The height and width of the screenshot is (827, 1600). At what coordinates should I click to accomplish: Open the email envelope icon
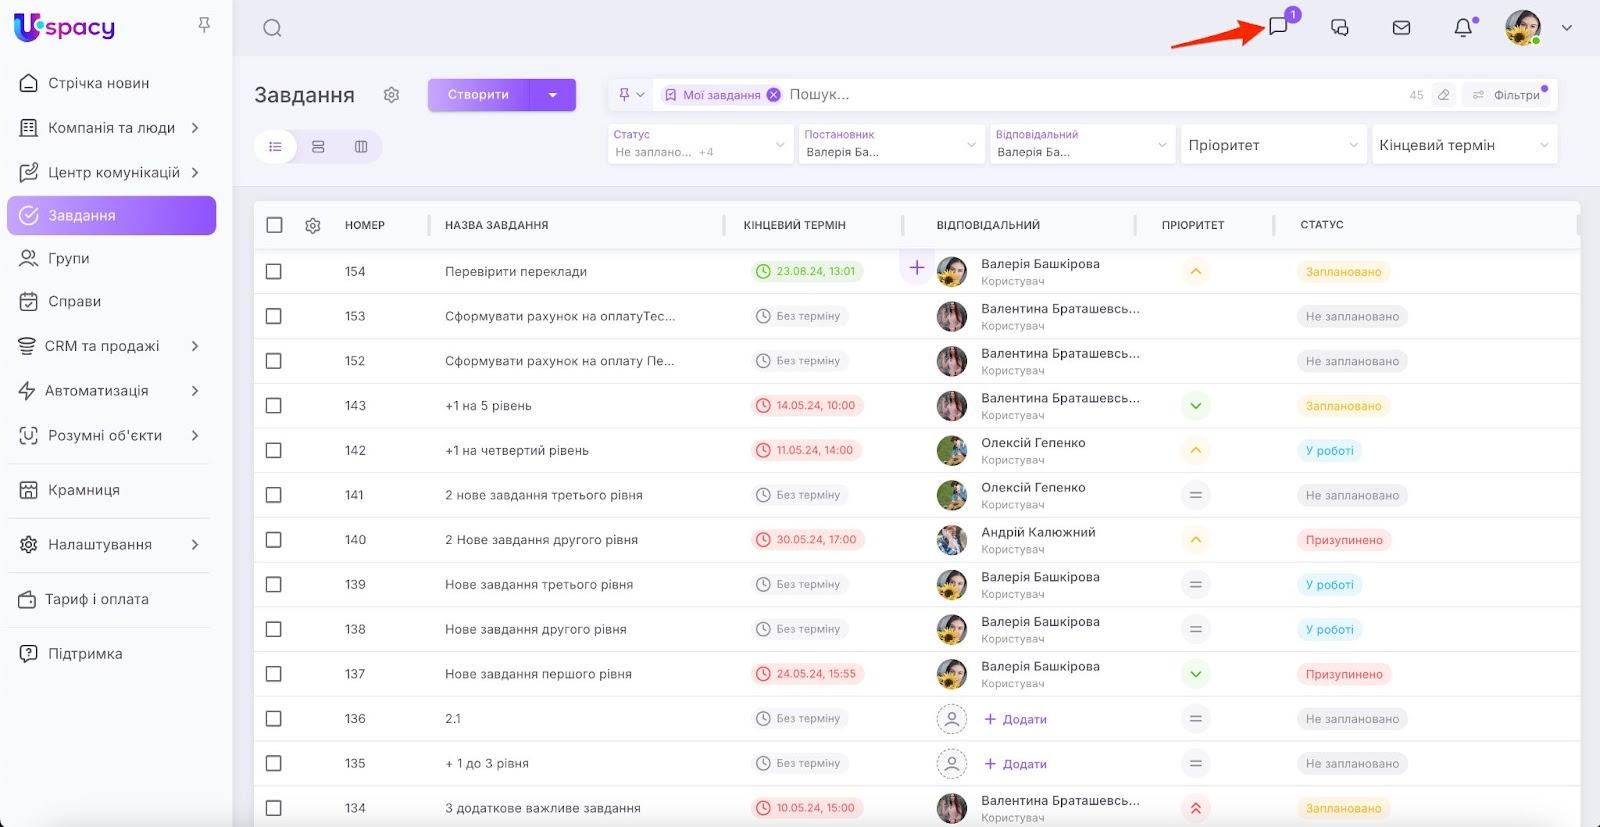pyautogui.click(x=1402, y=28)
